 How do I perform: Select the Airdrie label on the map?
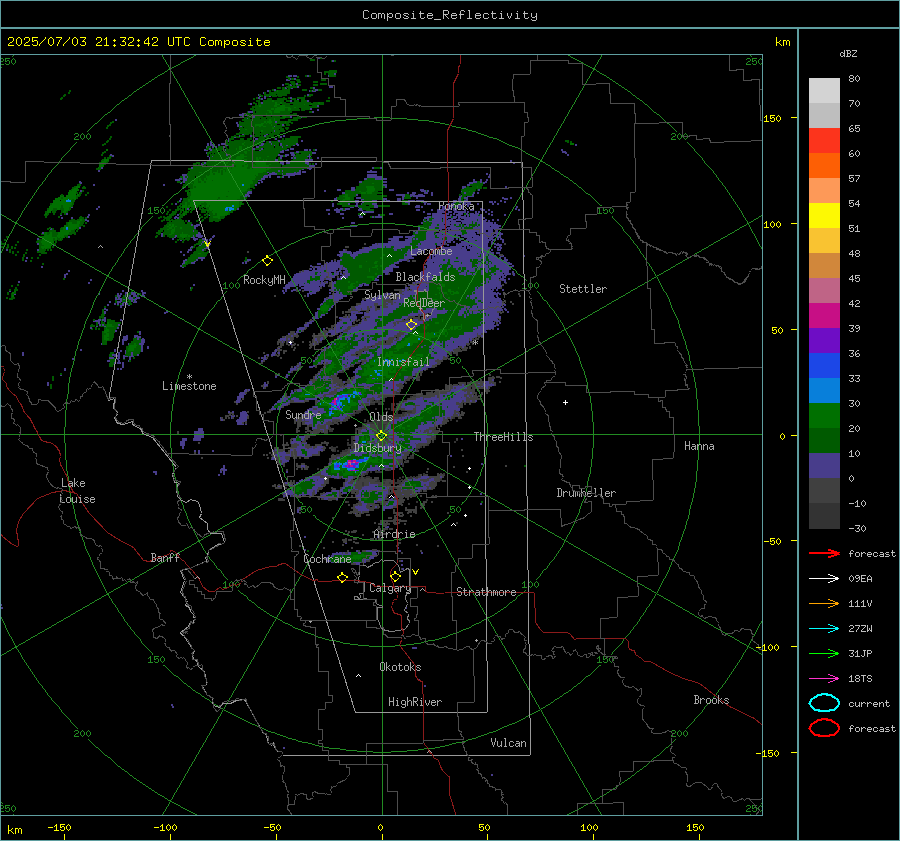394,534
